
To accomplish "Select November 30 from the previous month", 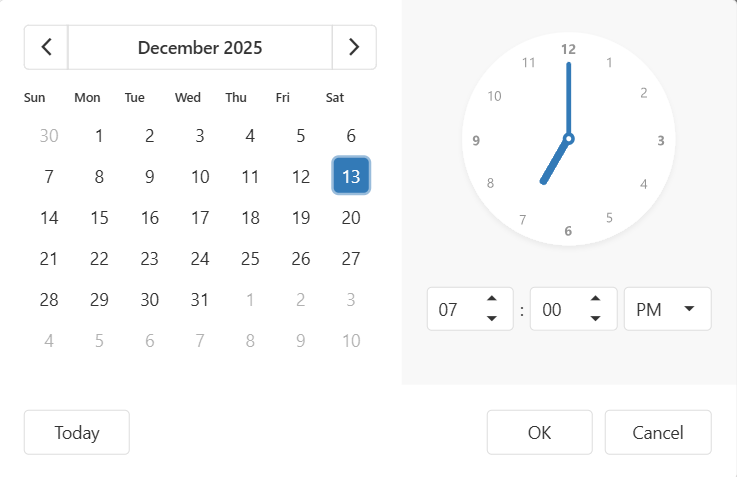I will pos(49,136).
